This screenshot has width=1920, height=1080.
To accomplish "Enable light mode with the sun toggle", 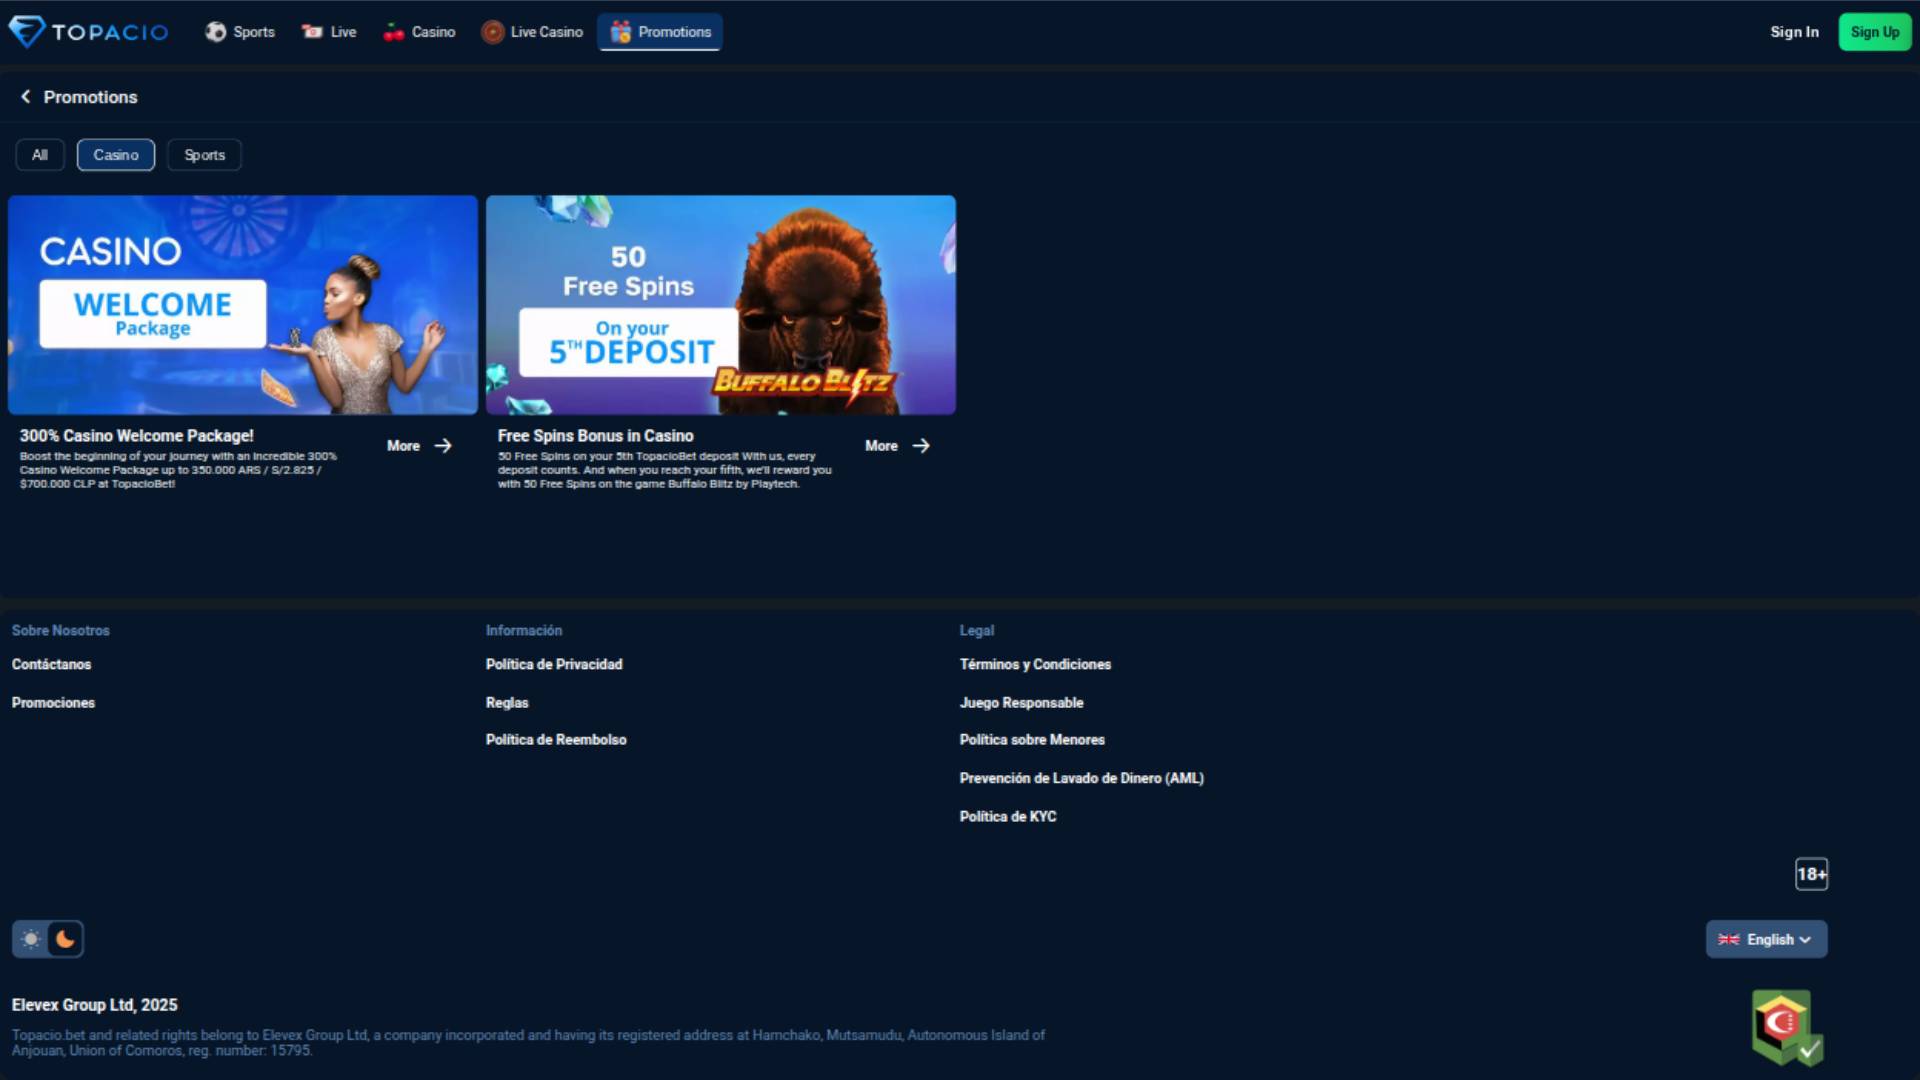I will tap(31, 938).
